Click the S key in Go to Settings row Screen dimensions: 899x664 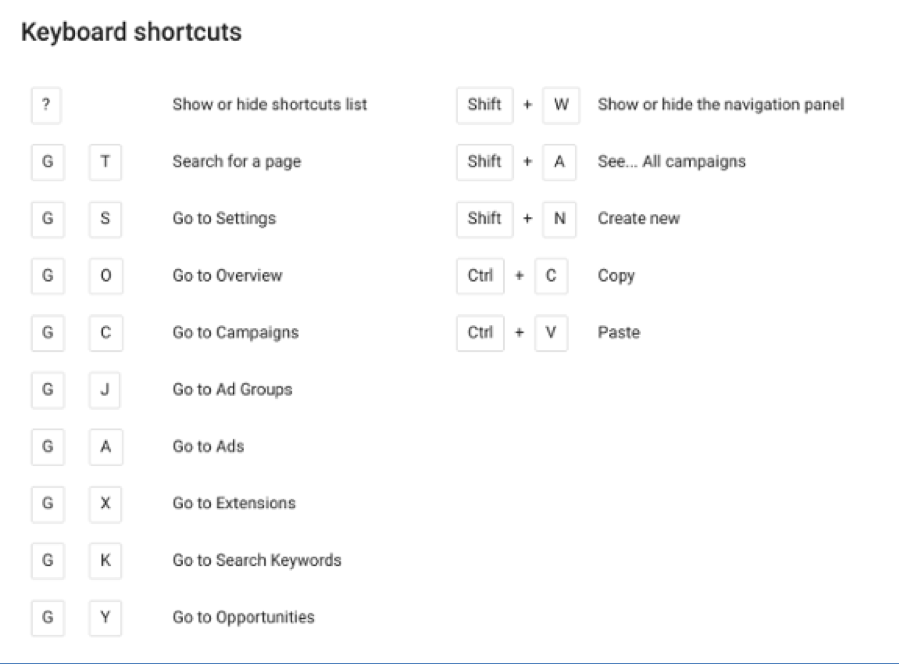coord(105,219)
